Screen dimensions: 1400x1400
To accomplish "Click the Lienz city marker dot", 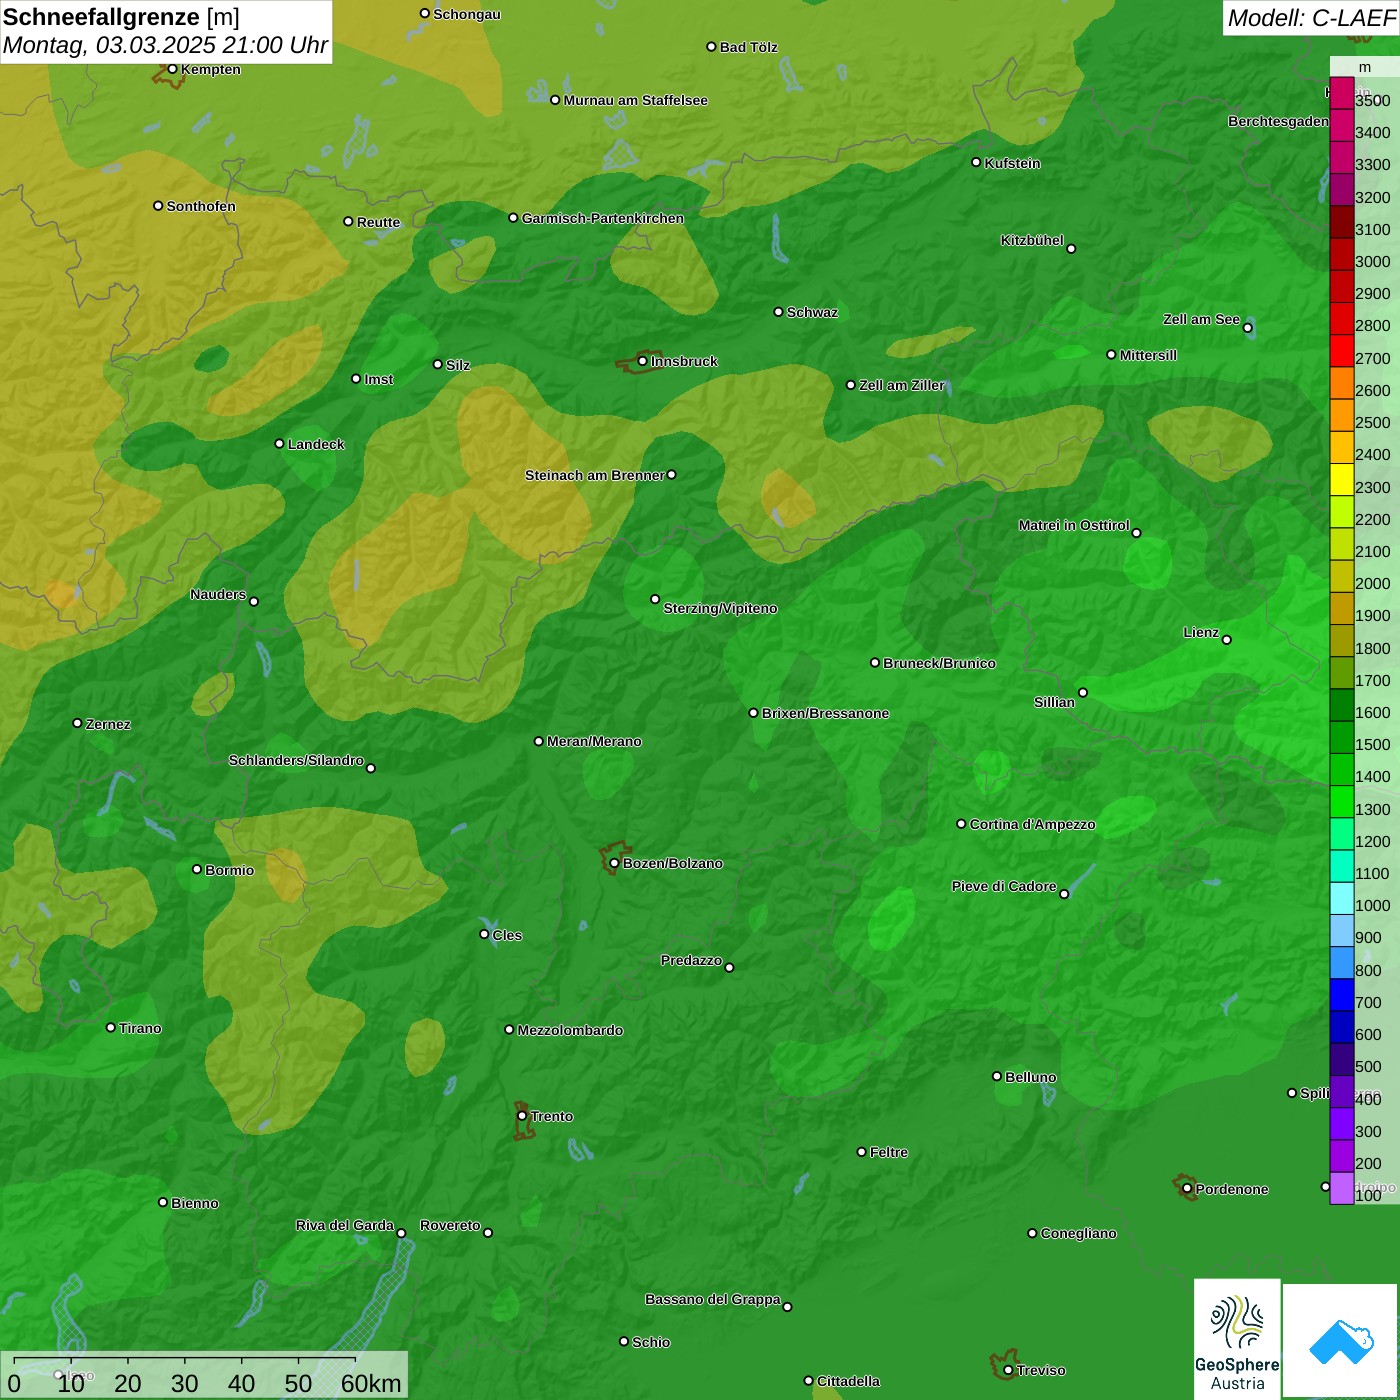I will 1227,640.
